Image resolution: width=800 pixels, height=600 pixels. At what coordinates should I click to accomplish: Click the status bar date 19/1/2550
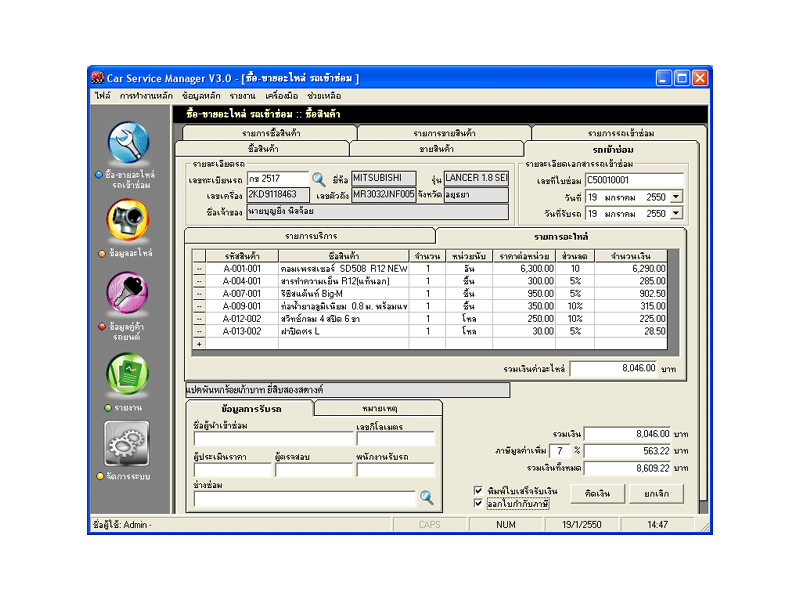582,524
